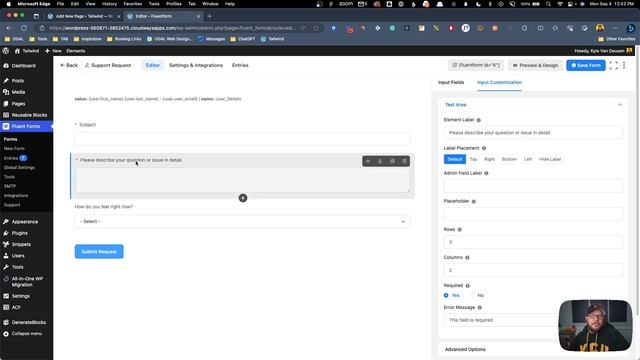Click the move handle on the selected textarea toolbar

[368, 161]
